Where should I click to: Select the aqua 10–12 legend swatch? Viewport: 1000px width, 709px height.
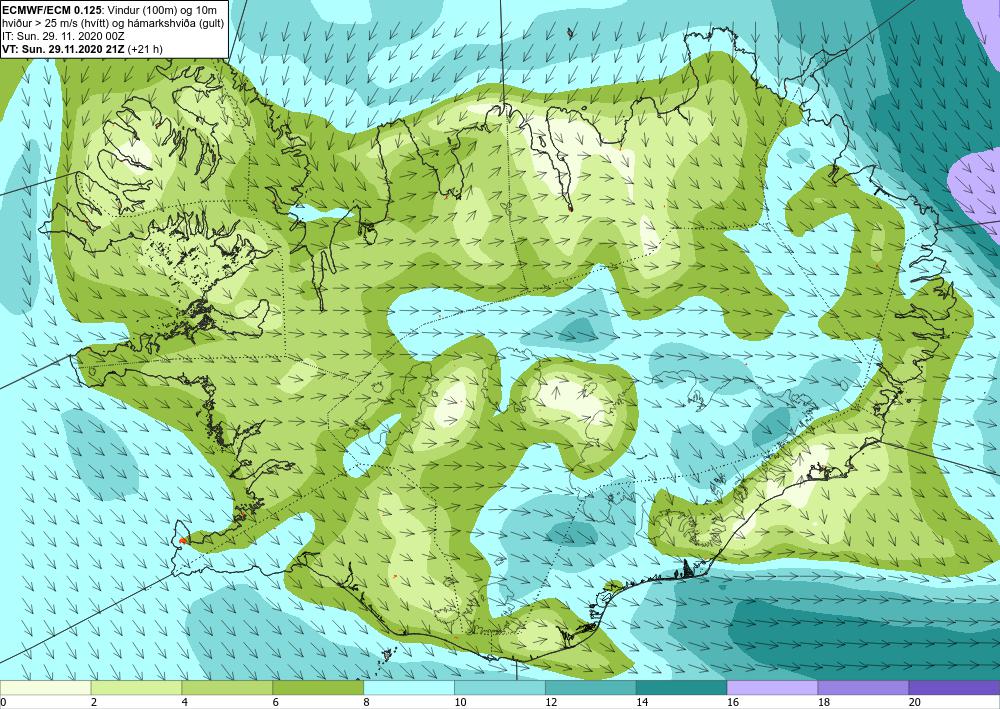pos(499,688)
